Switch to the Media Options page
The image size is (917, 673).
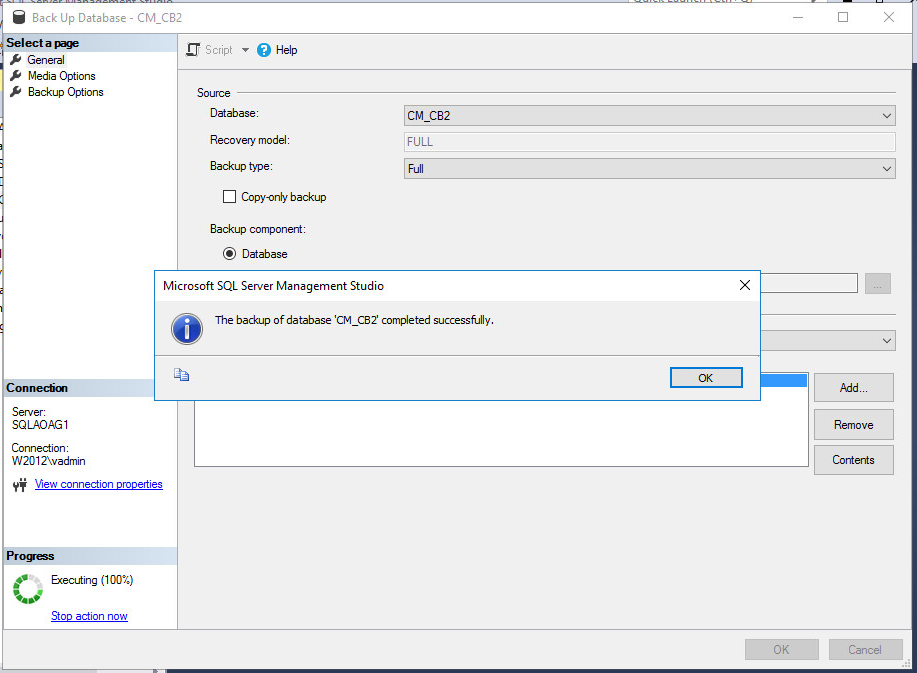coord(60,75)
